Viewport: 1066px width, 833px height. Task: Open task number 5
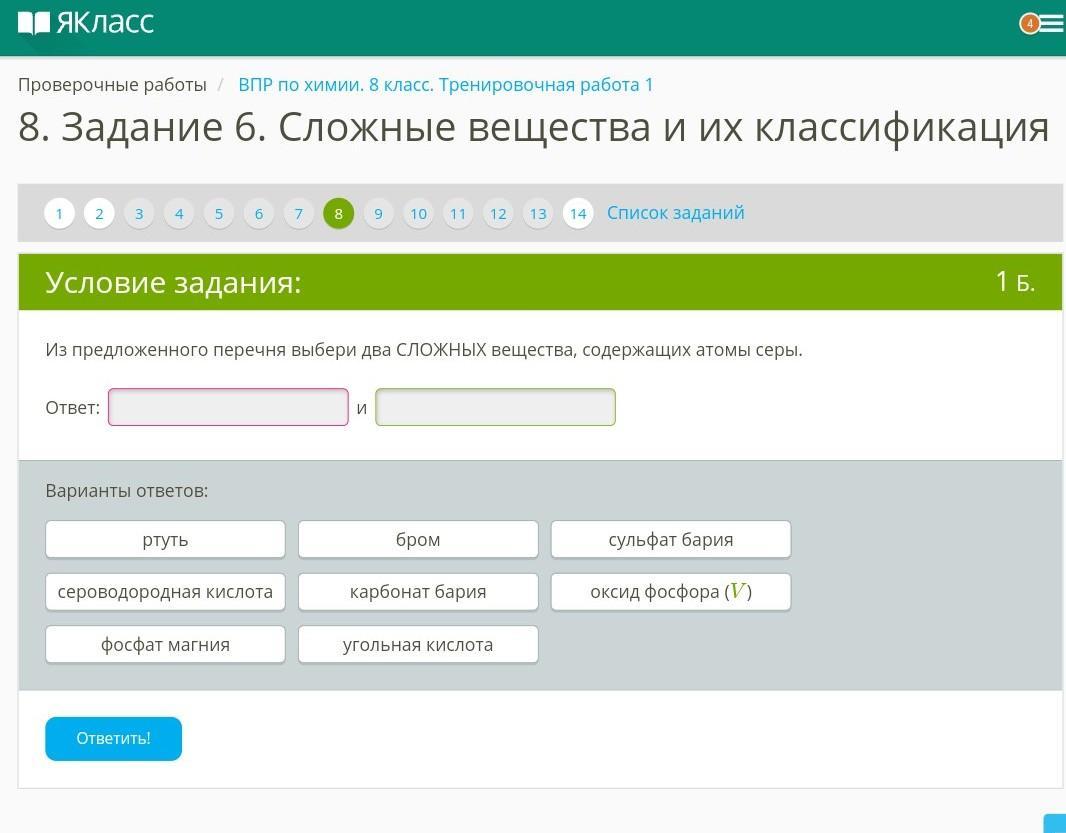pyautogui.click(x=219, y=213)
